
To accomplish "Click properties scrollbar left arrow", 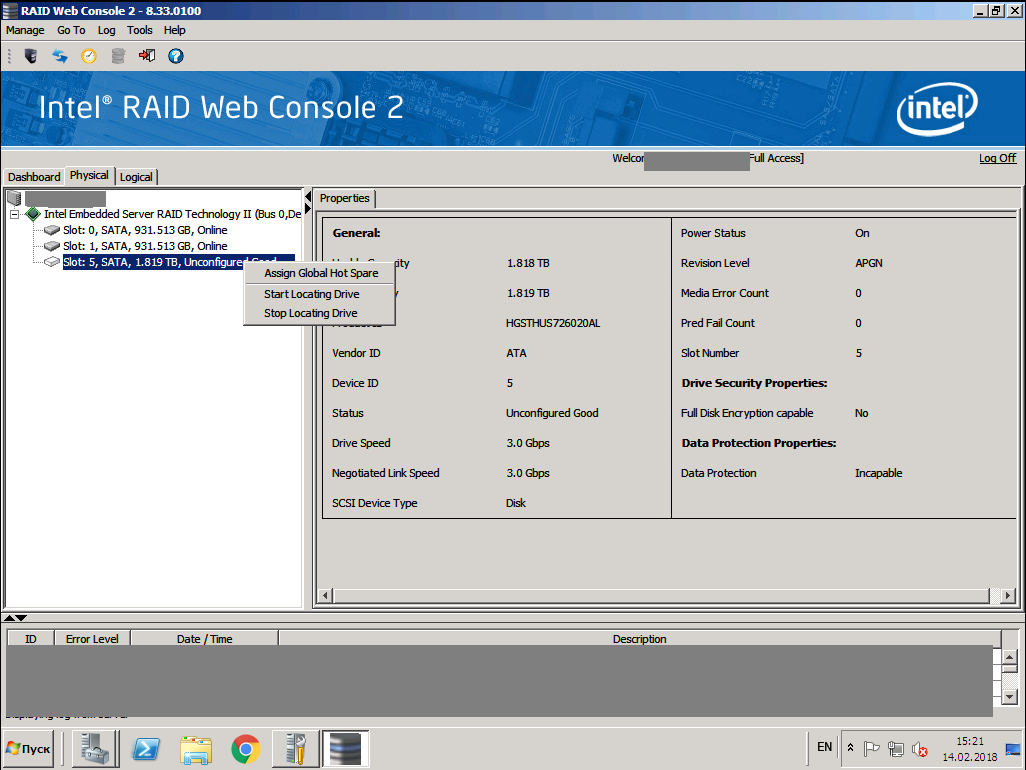I will tap(325, 595).
